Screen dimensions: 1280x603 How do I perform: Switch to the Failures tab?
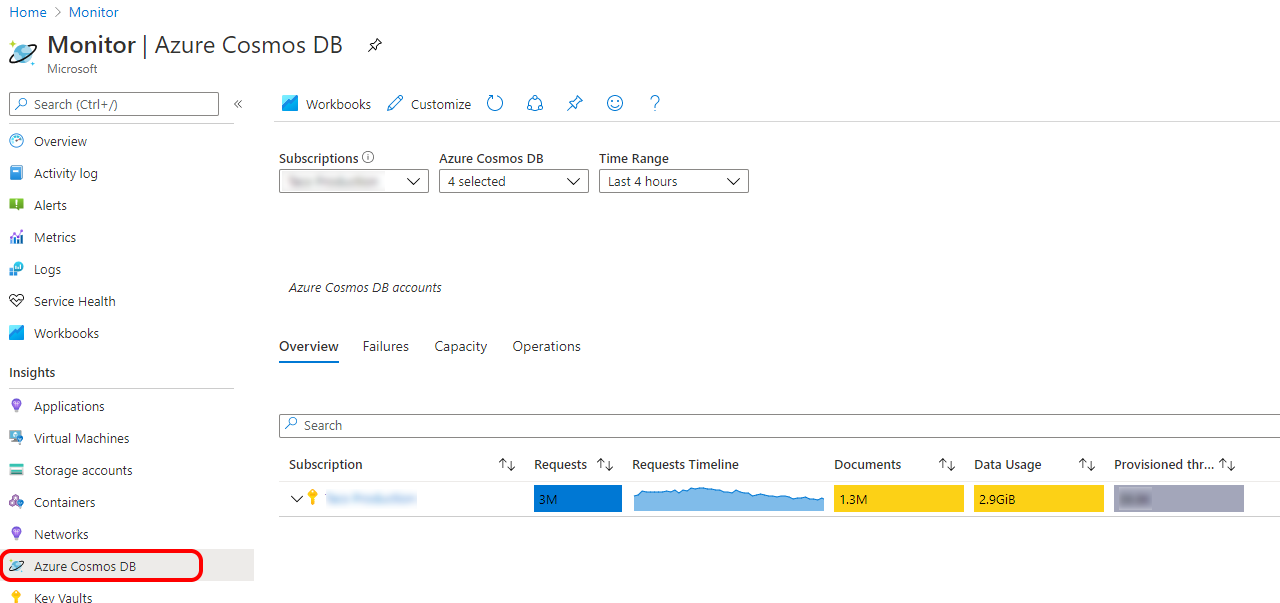pos(385,346)
